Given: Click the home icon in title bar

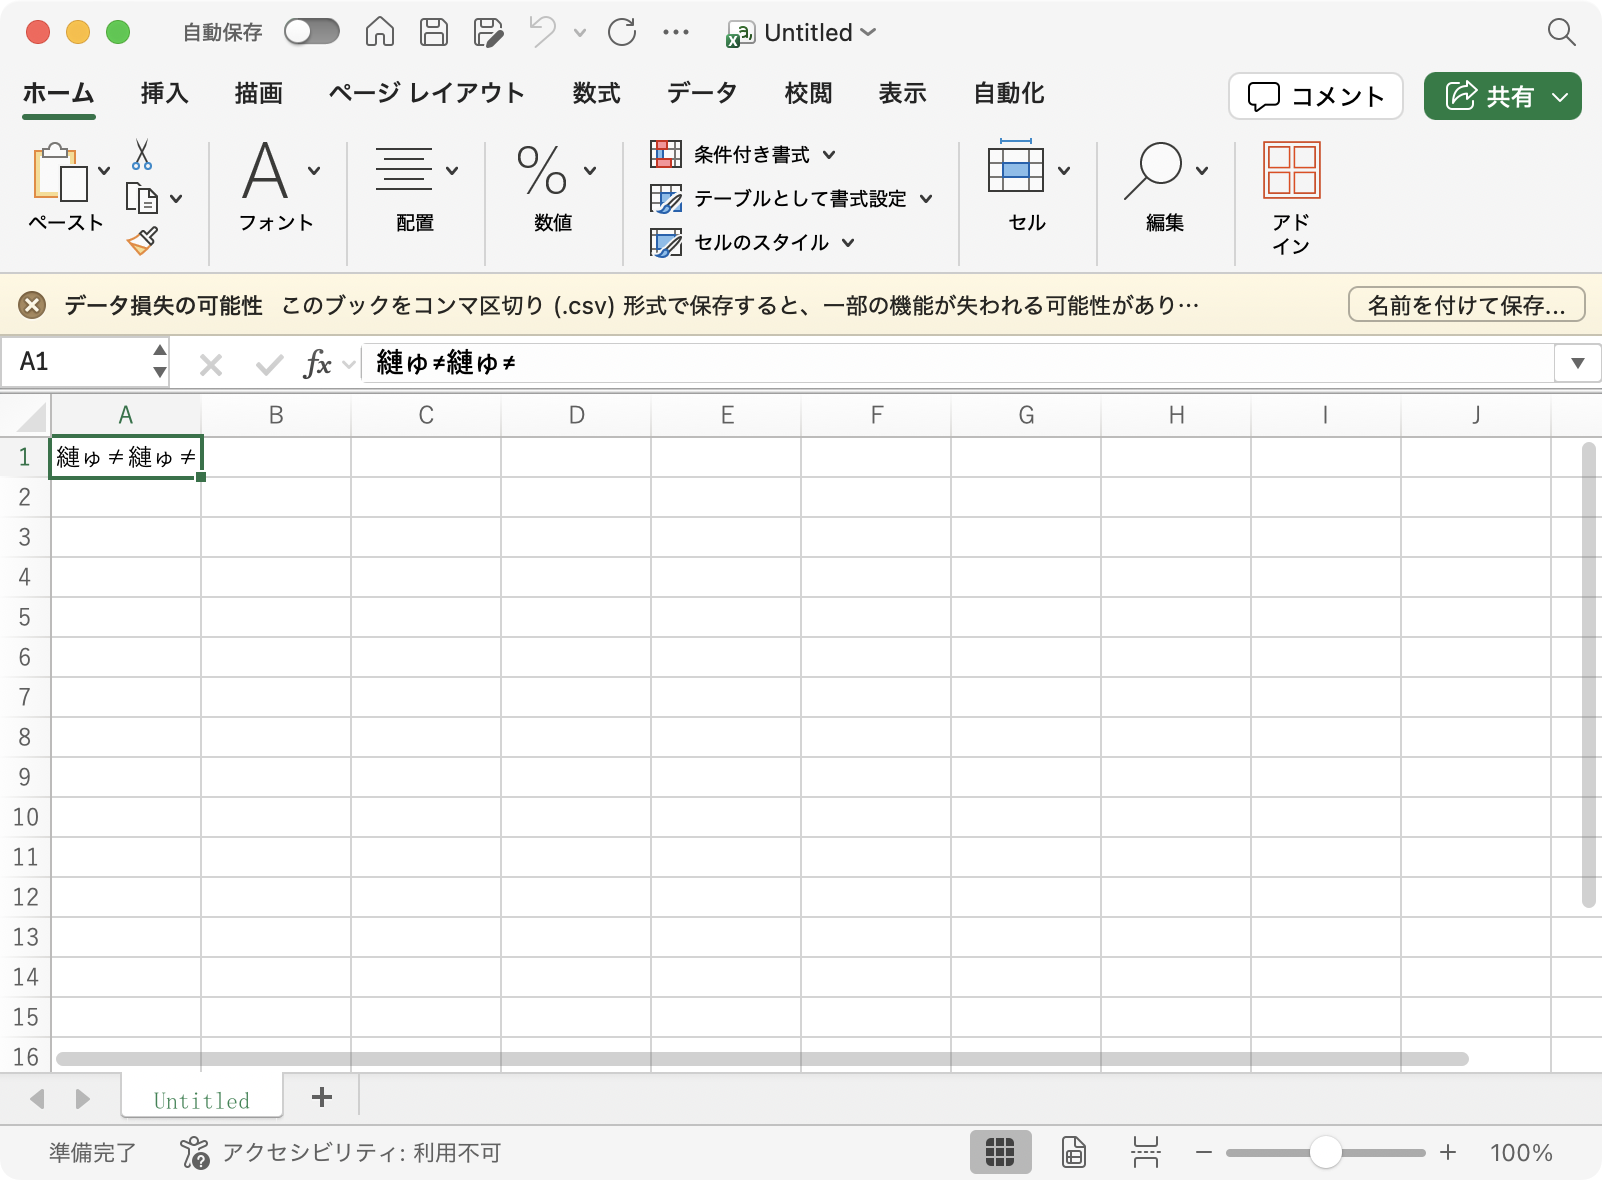Looking at the screenshot, I should (379, 32).
